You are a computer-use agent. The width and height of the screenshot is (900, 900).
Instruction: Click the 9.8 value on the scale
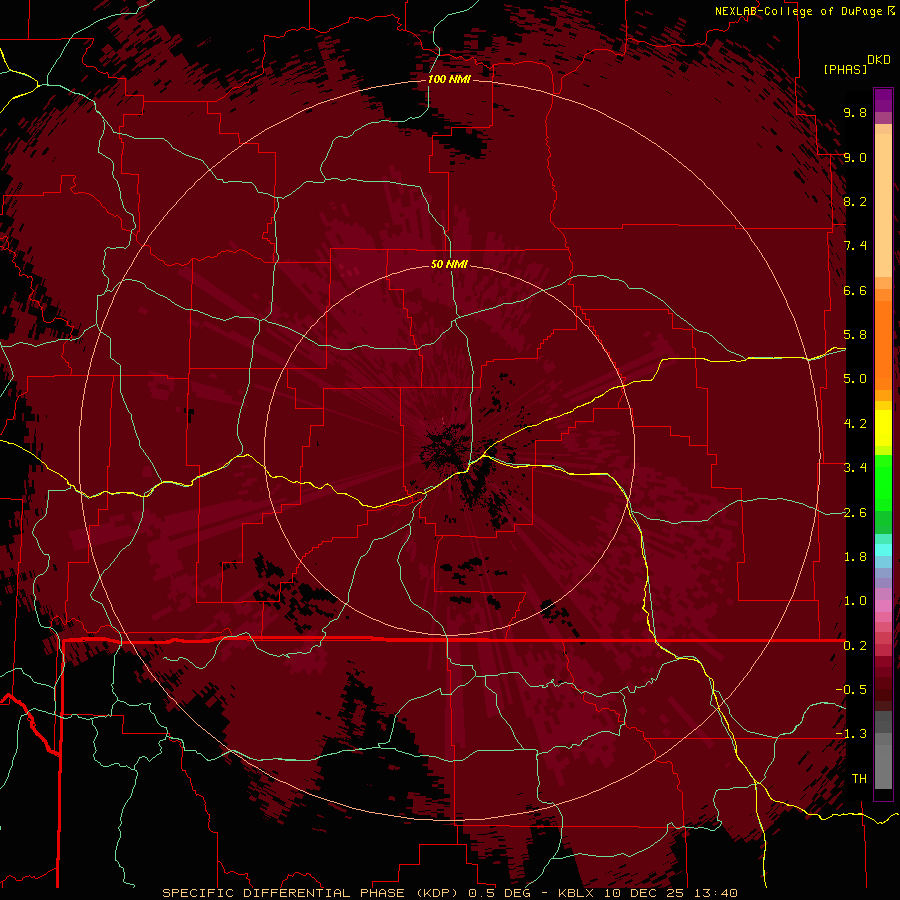[x=855, y=112]
